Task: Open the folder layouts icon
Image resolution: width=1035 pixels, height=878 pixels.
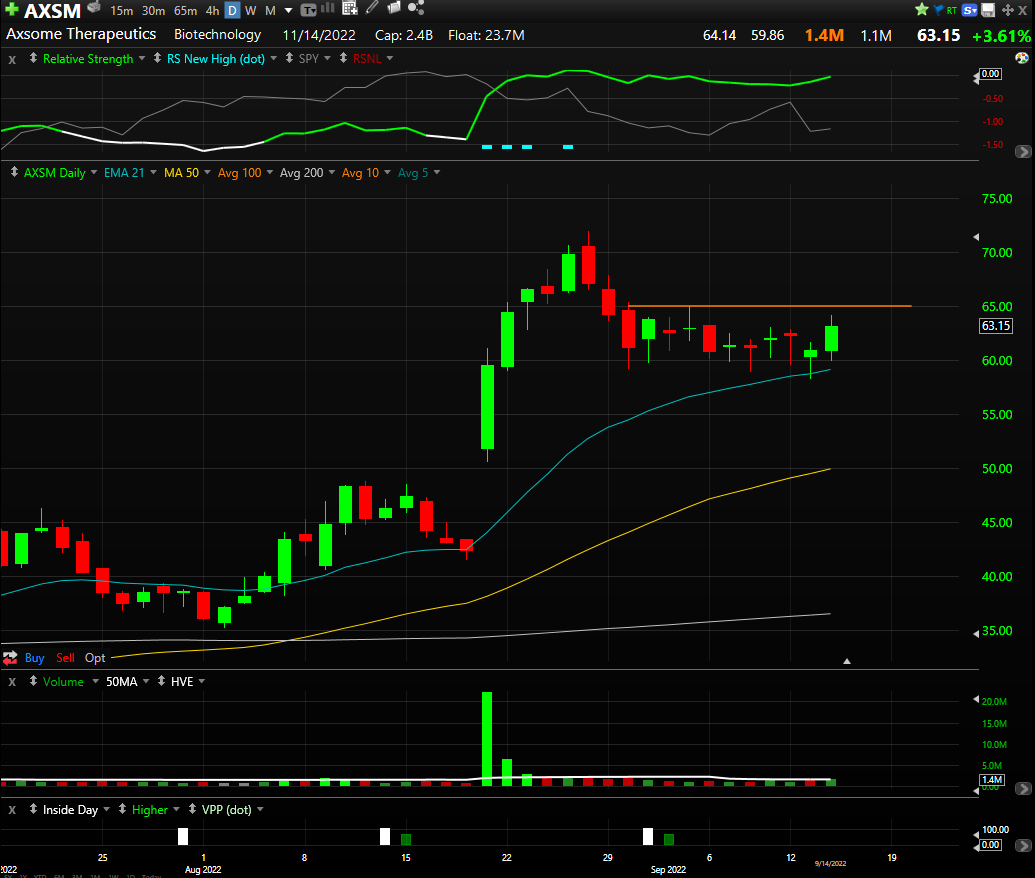Action: pos(394,8)
